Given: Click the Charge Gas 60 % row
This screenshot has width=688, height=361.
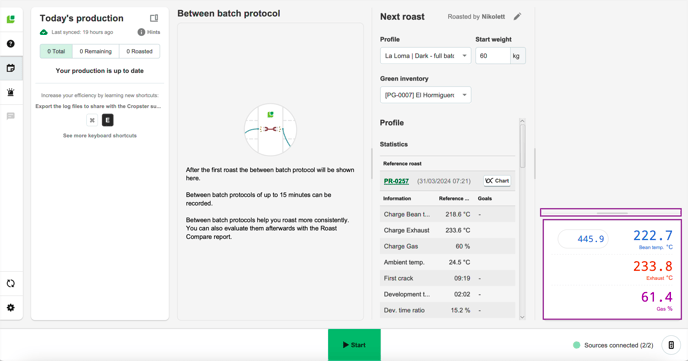Looking at the screenshot, I should pos(448,247).
